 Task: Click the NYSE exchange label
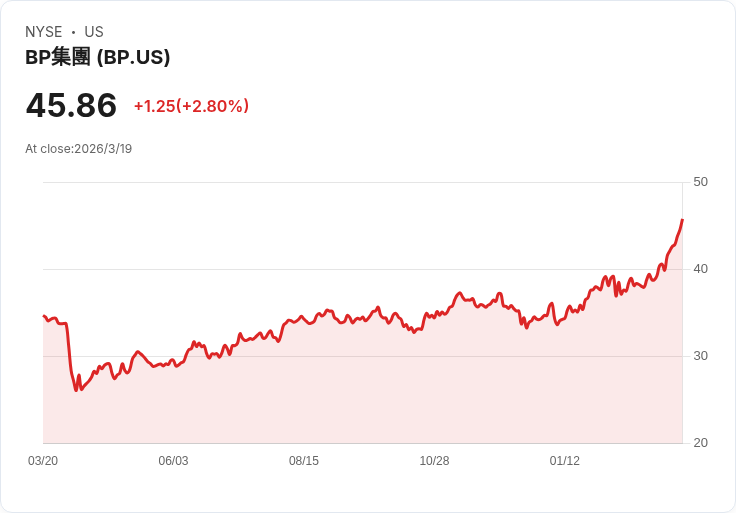coord(44,32)
